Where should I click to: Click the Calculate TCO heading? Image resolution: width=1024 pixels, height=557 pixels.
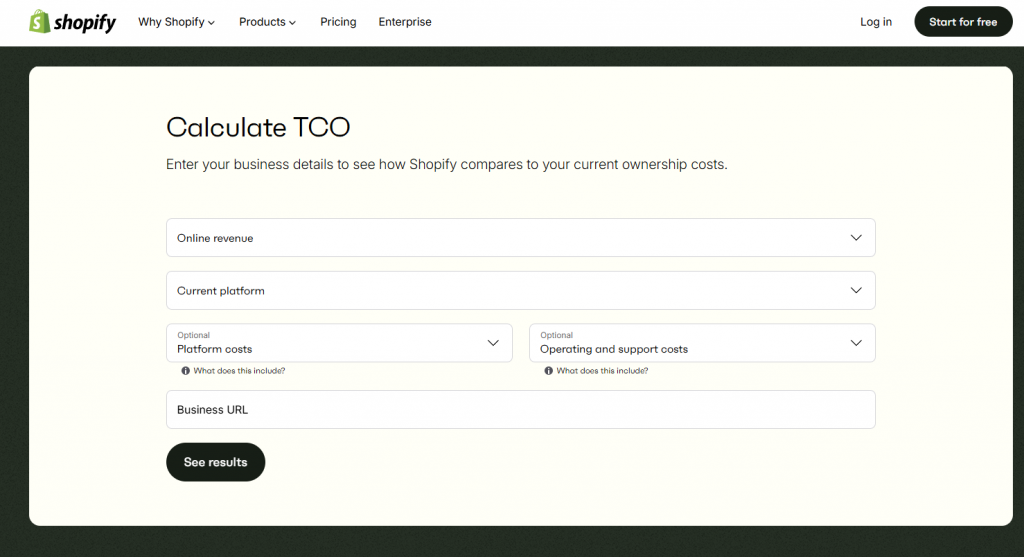point(258,127)
